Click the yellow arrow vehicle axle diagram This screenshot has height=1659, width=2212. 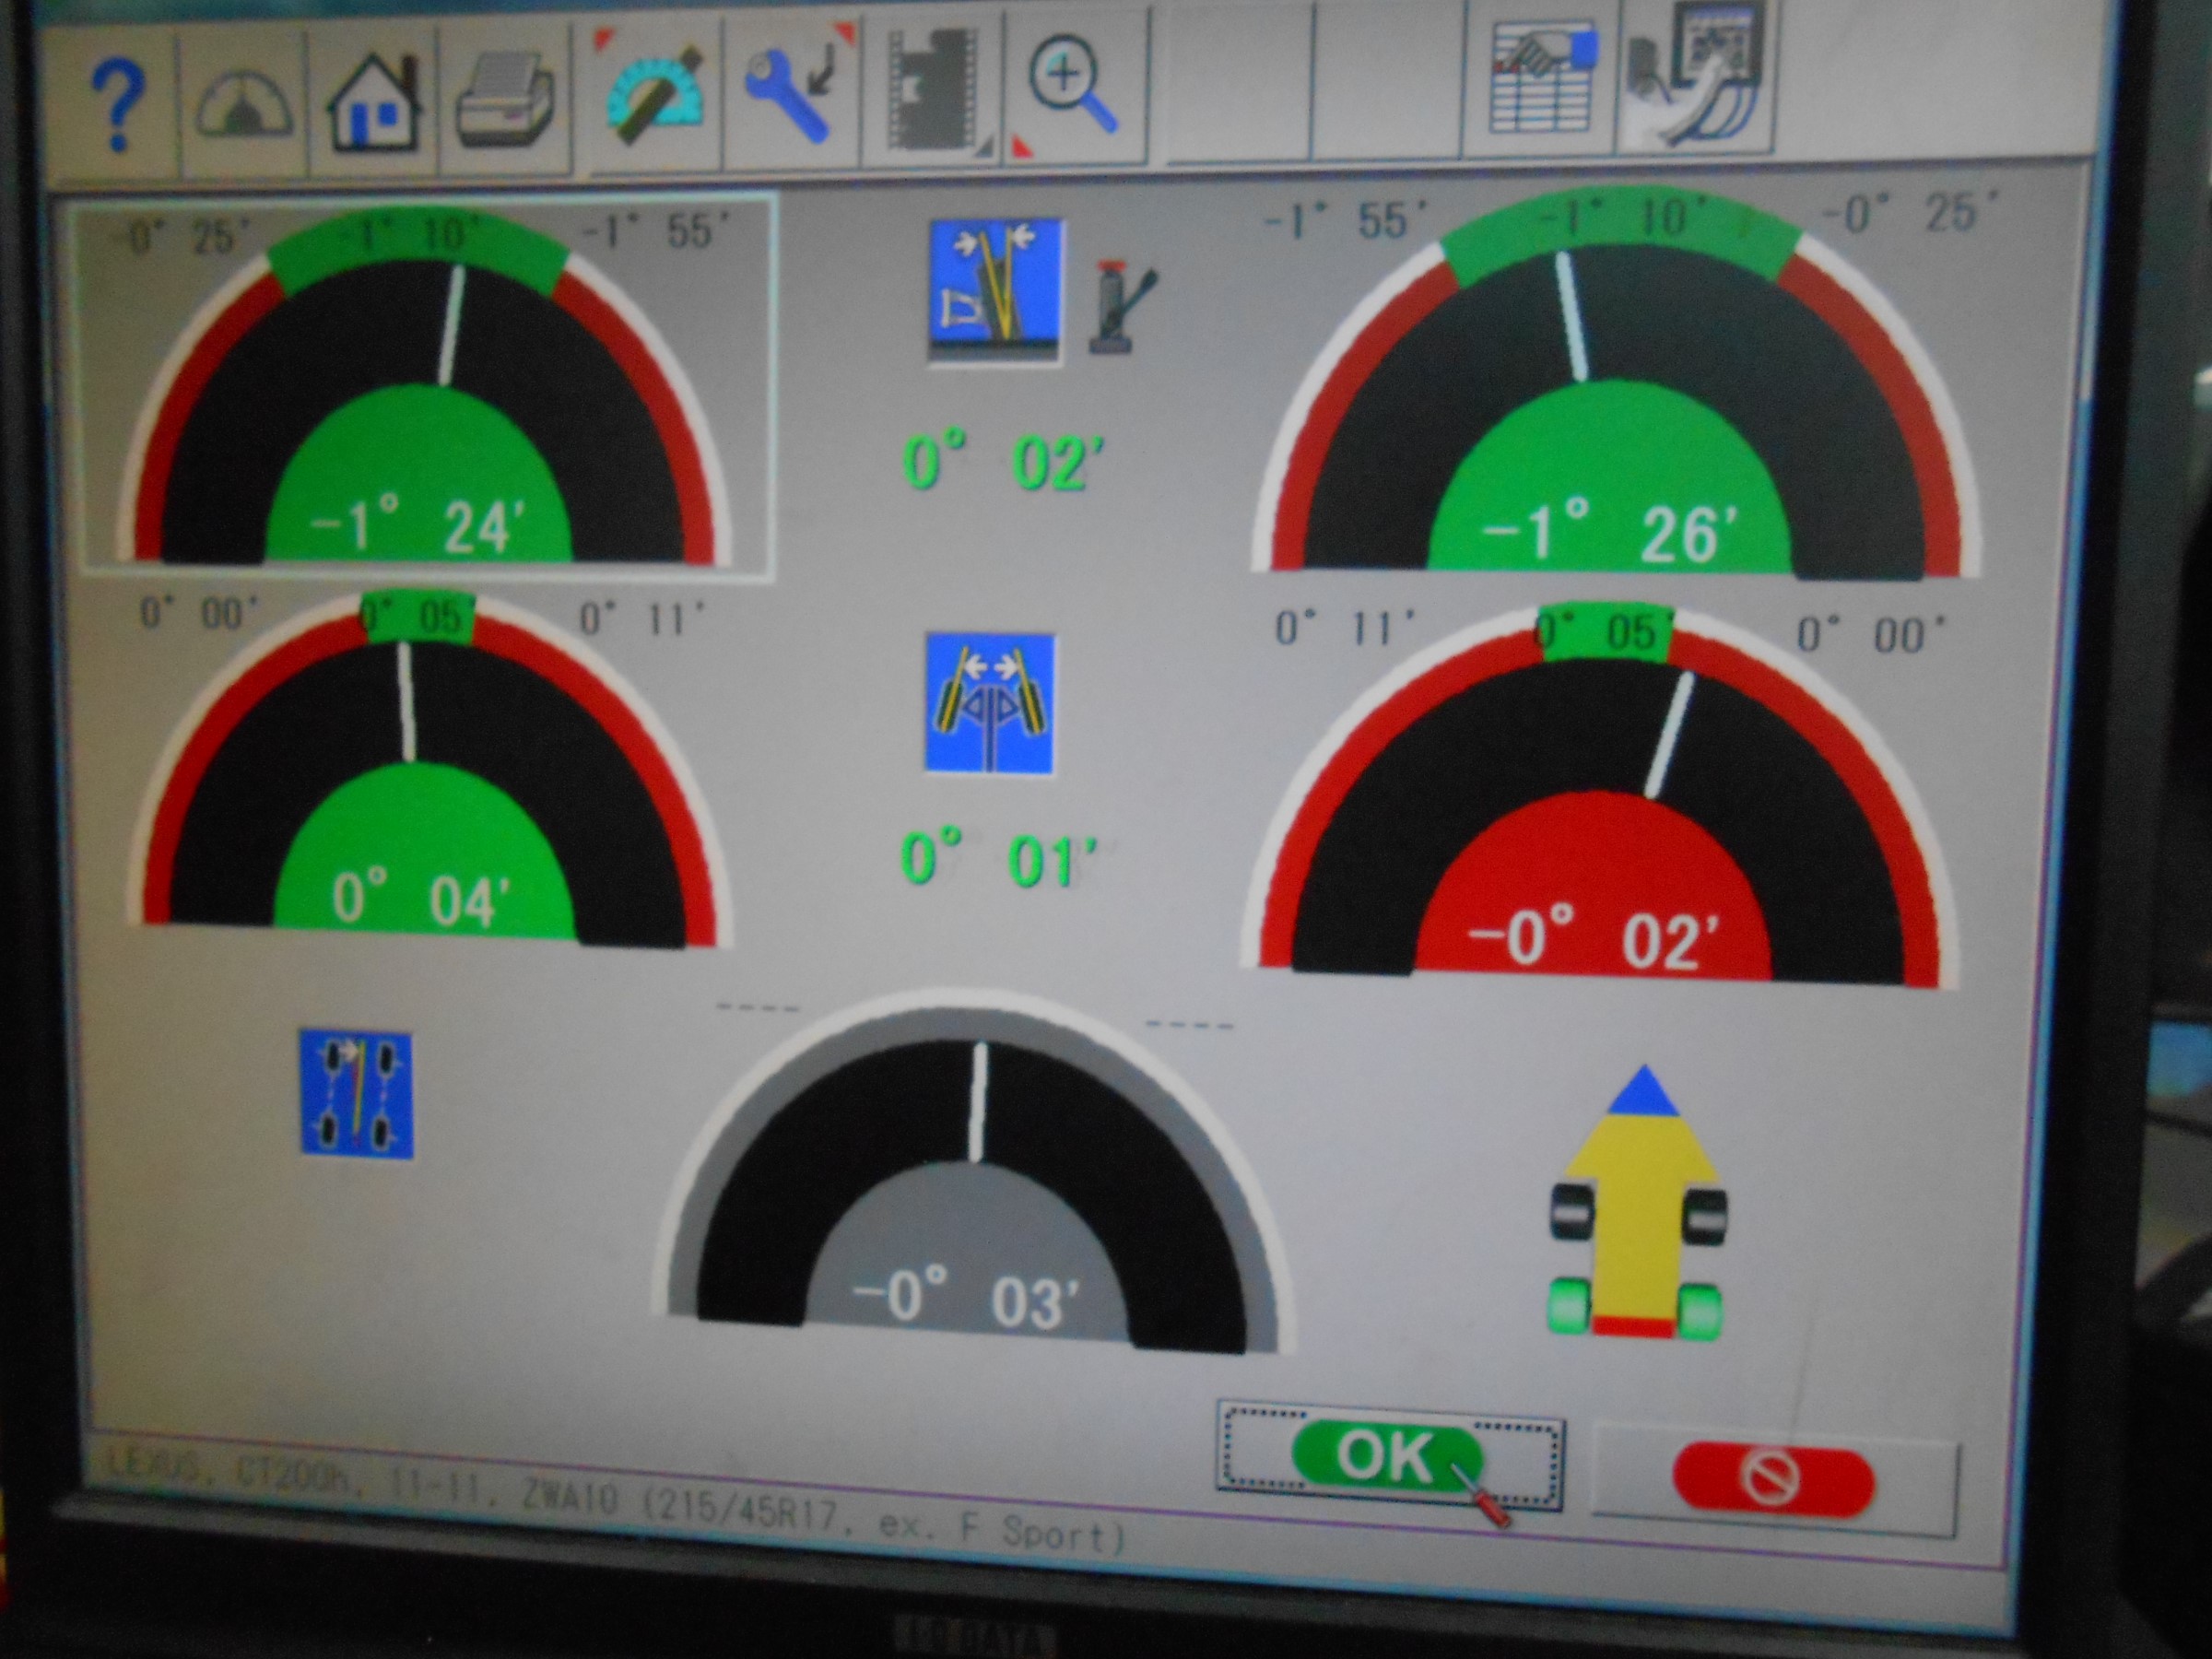tap(1637, 1220)
